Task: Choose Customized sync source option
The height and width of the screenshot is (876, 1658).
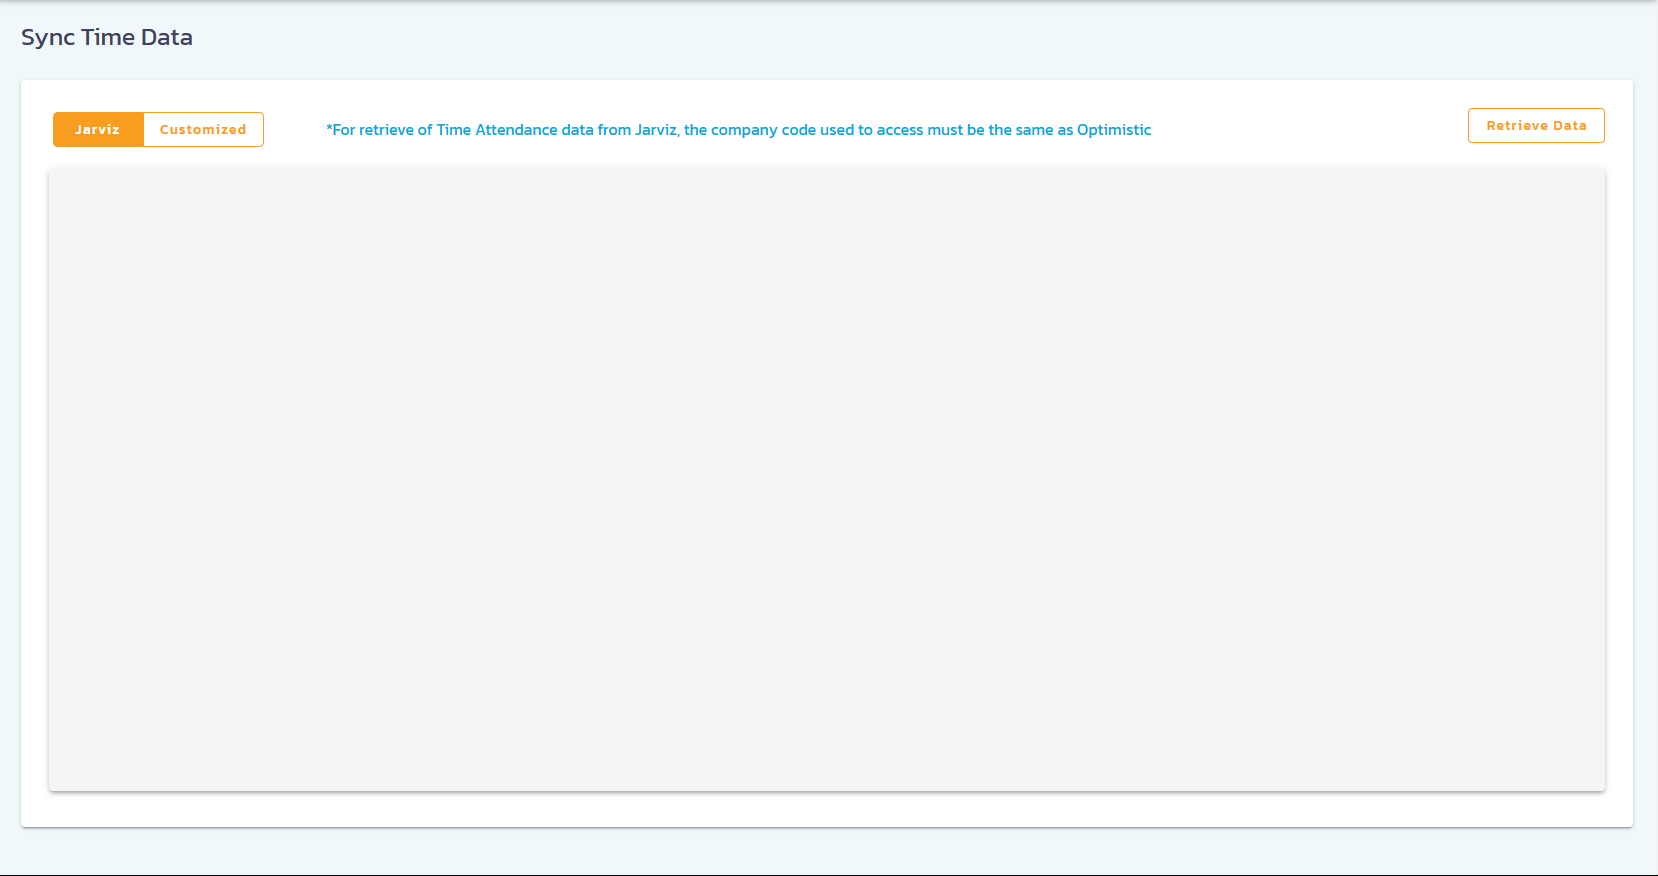Action: click(203, 130)
